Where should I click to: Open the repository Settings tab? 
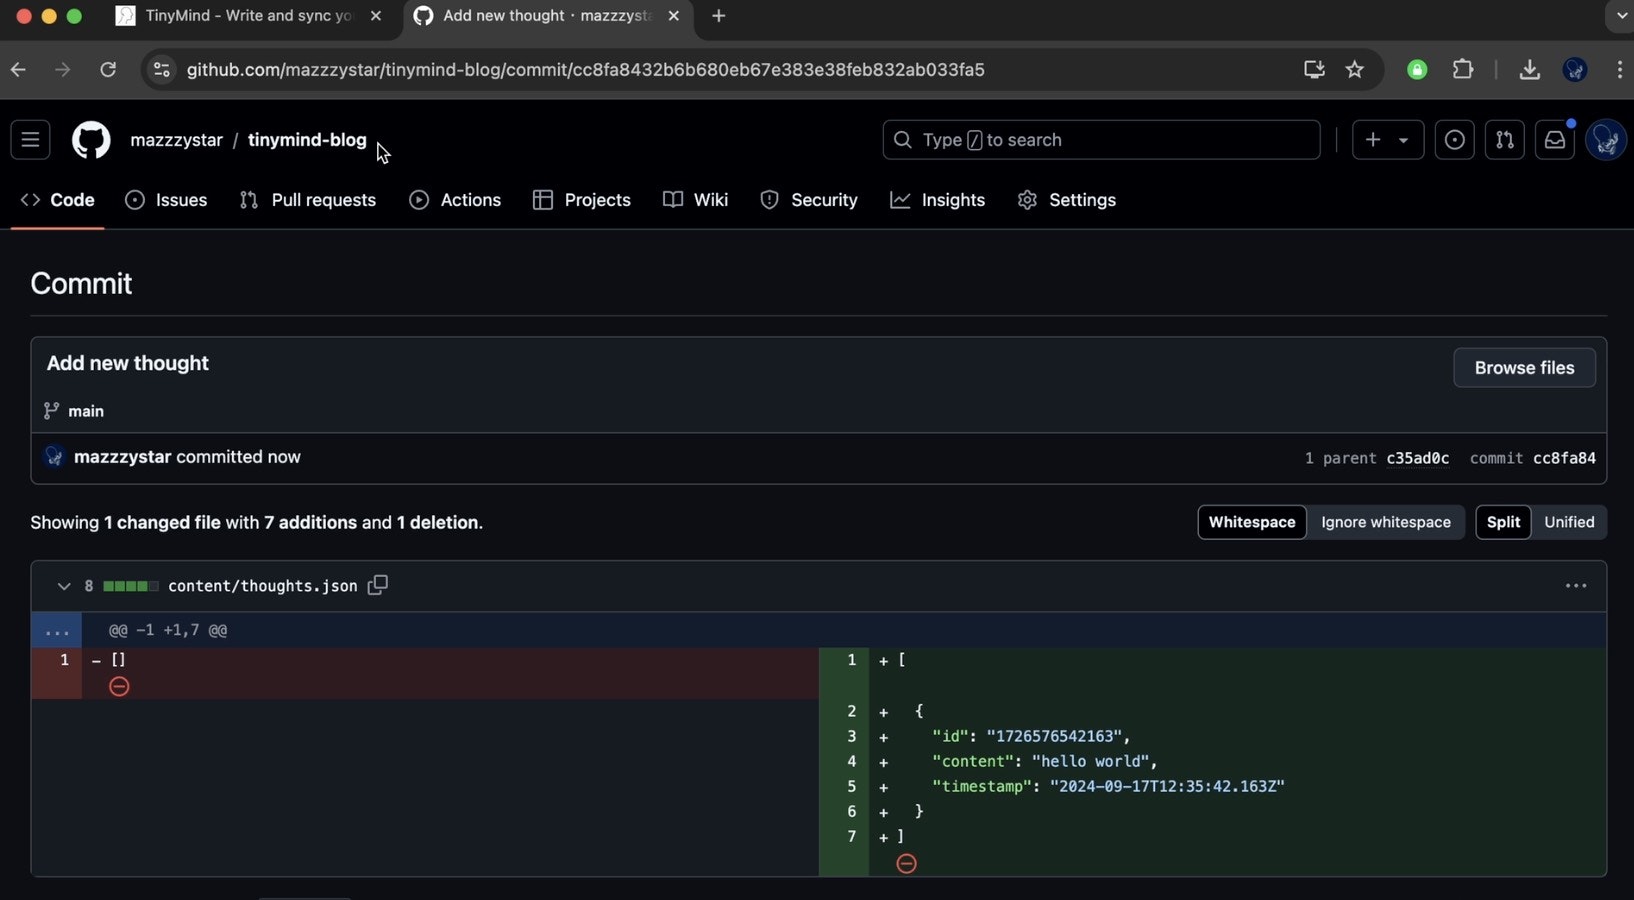click(1067, 200)
